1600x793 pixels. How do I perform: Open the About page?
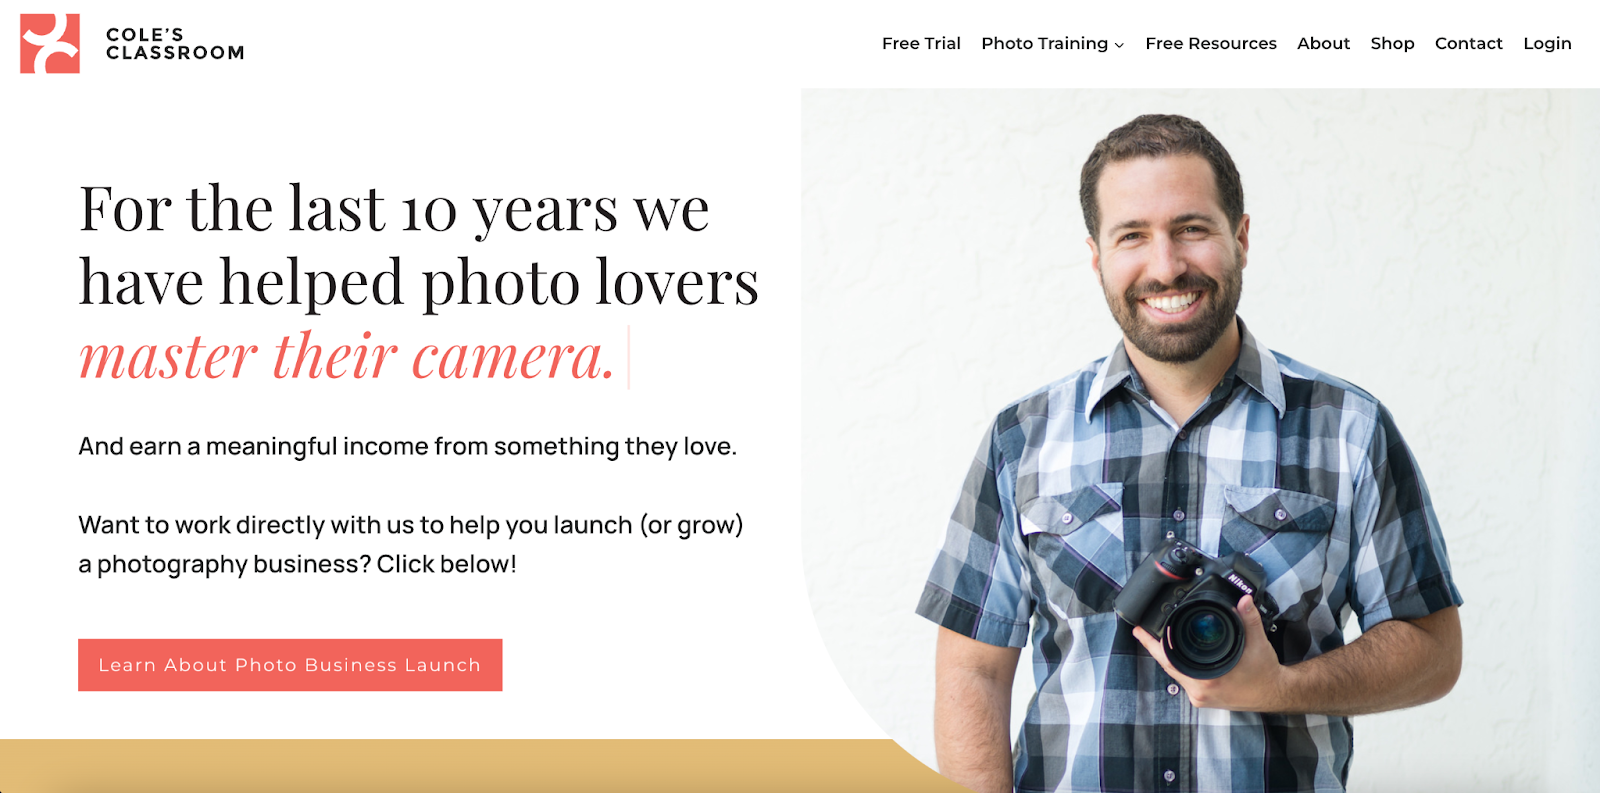point(1323,43)
